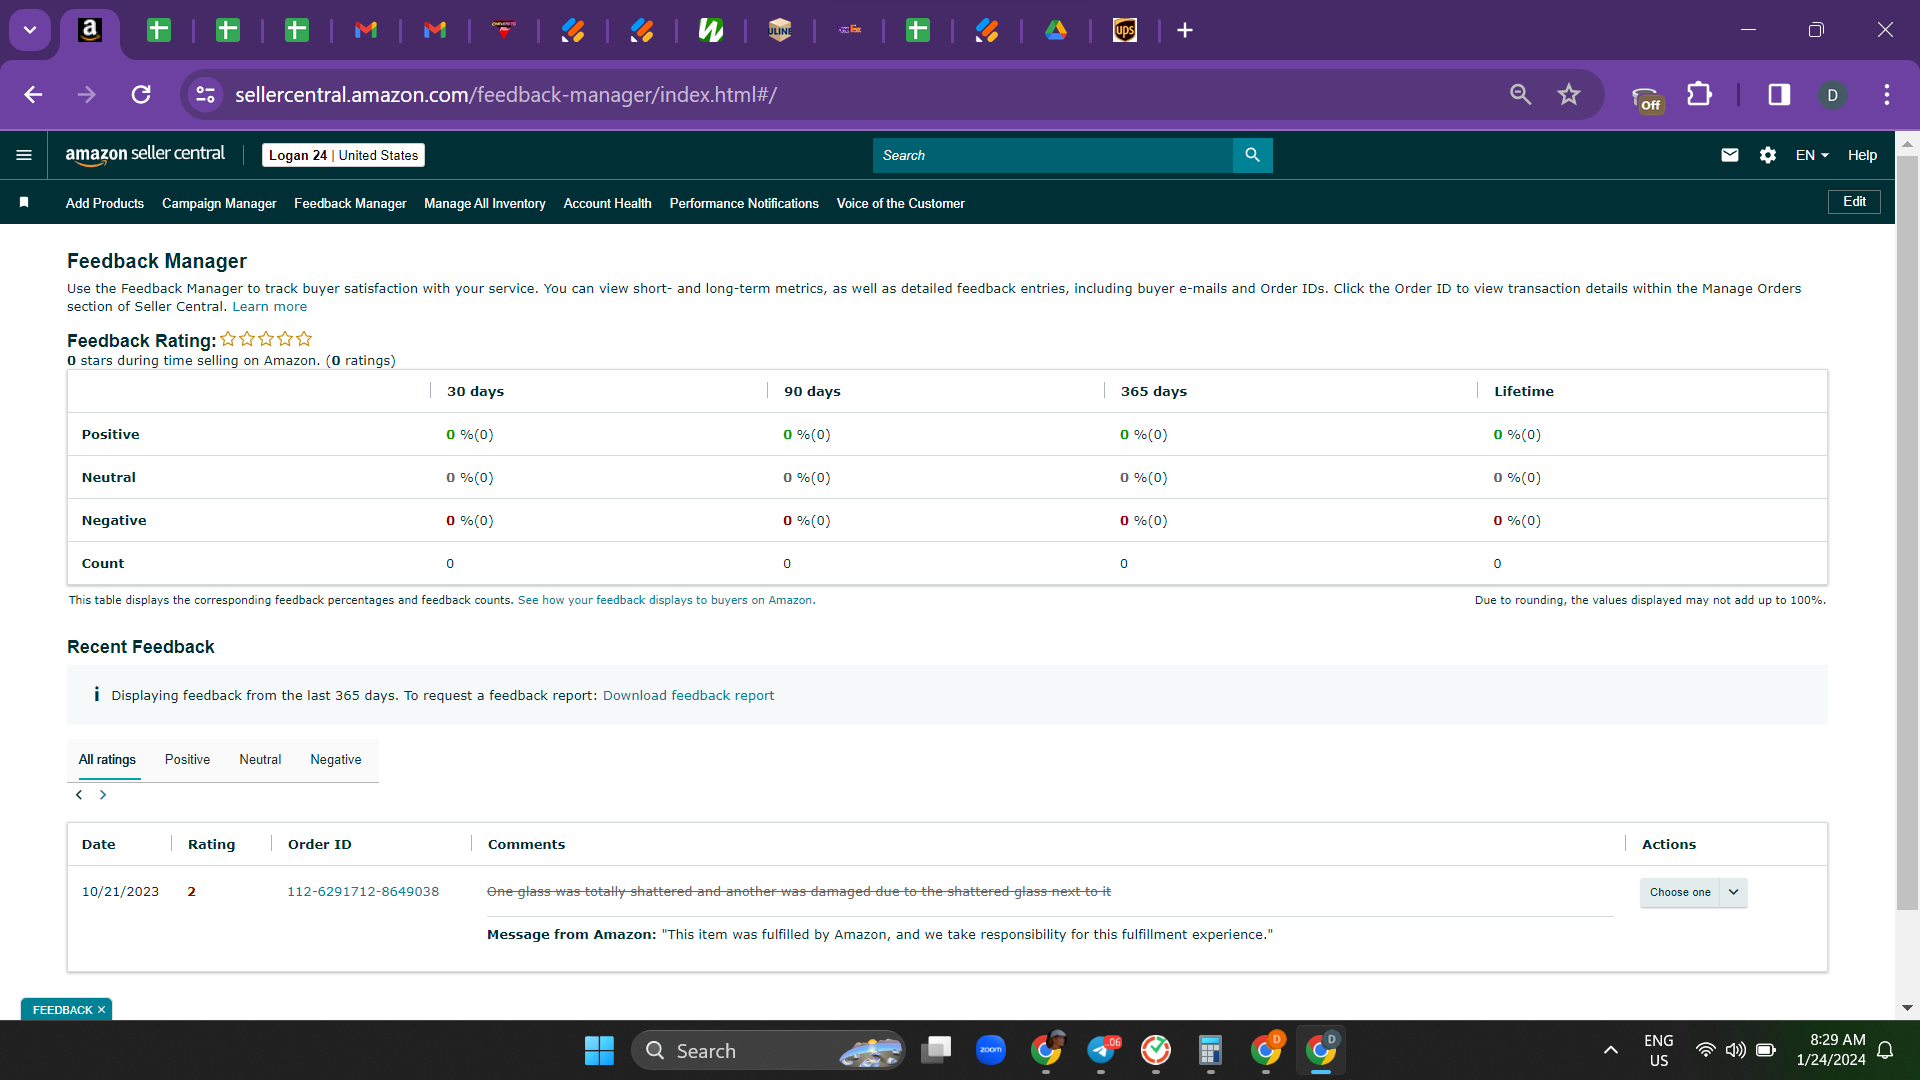
Task: Click the Learn more link
Action: (269, 307)
